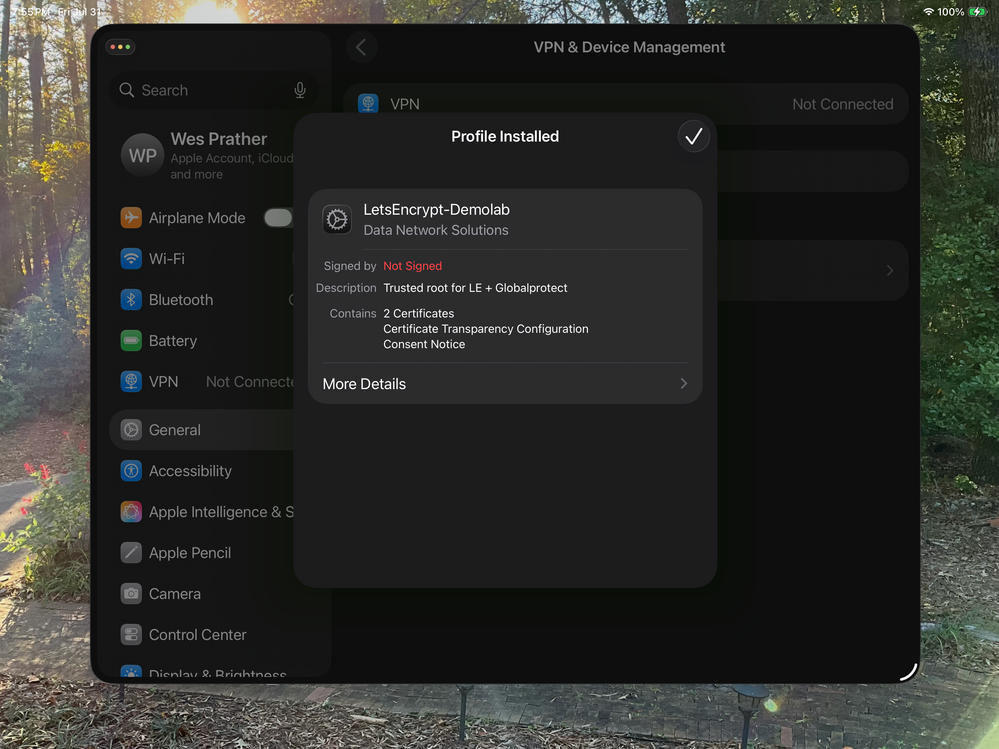999x749 pixels.
Task: Click the LetsEncrypt-Demolab profile gear icon
Action: click(x=336, y=220)
